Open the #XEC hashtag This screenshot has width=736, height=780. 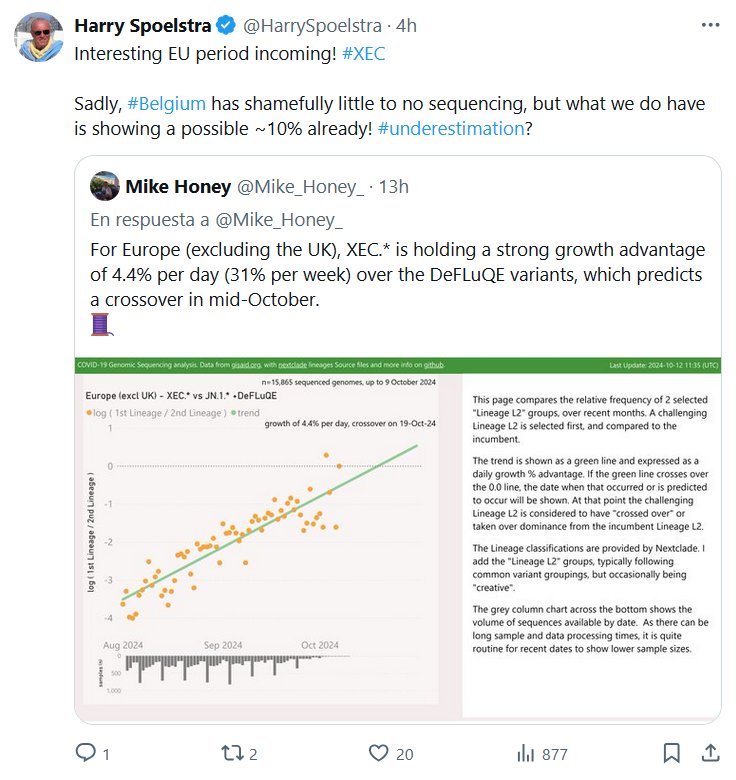(364, 54)
